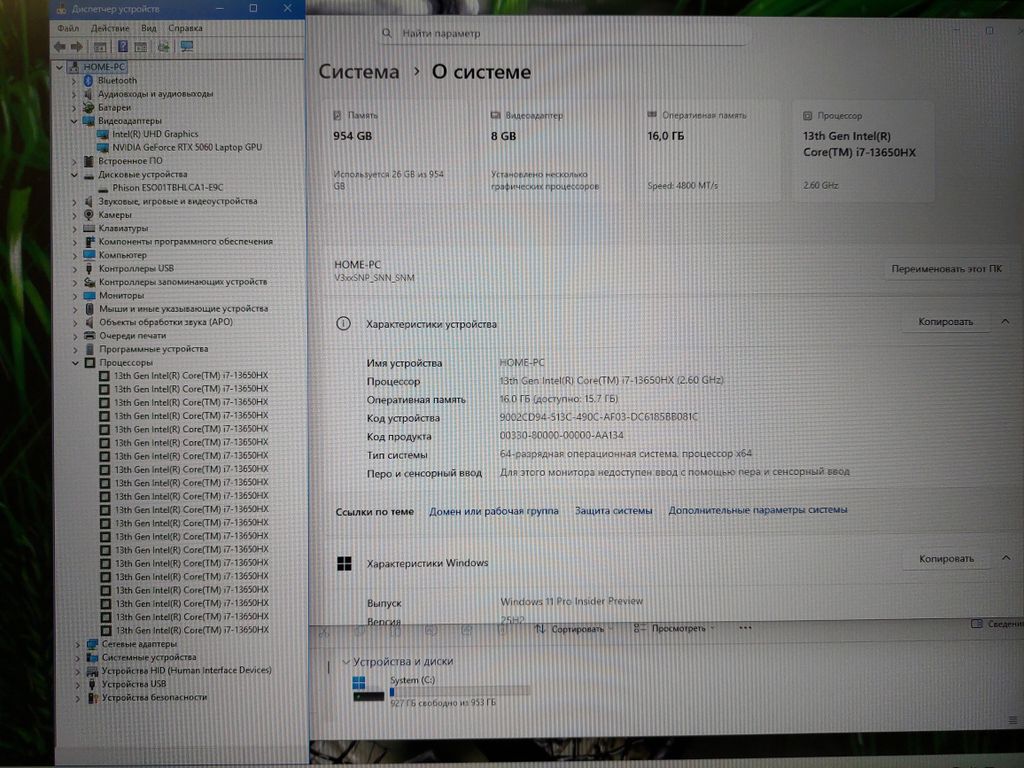Viewport: 1024px width, 768px height.
Task: Expand the Клавиатуры category
Action: [x=75, y=228]
